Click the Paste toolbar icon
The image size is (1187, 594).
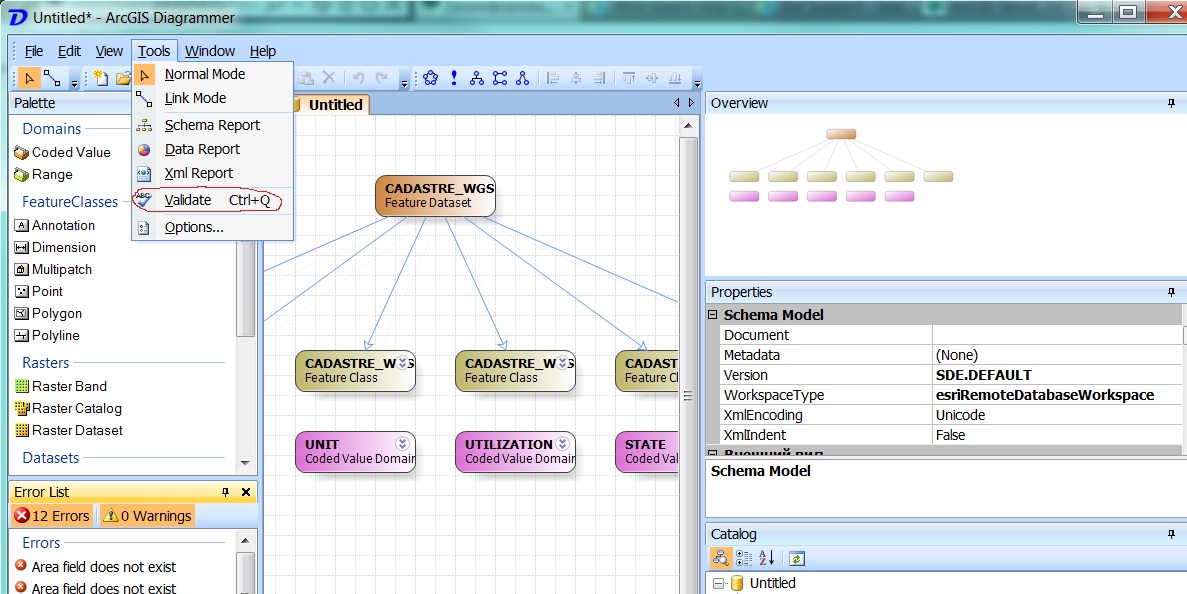pos(306,77)
